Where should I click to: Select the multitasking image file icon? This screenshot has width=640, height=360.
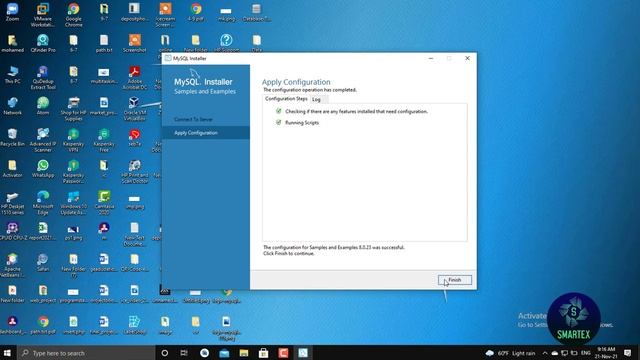coord(104,75)
